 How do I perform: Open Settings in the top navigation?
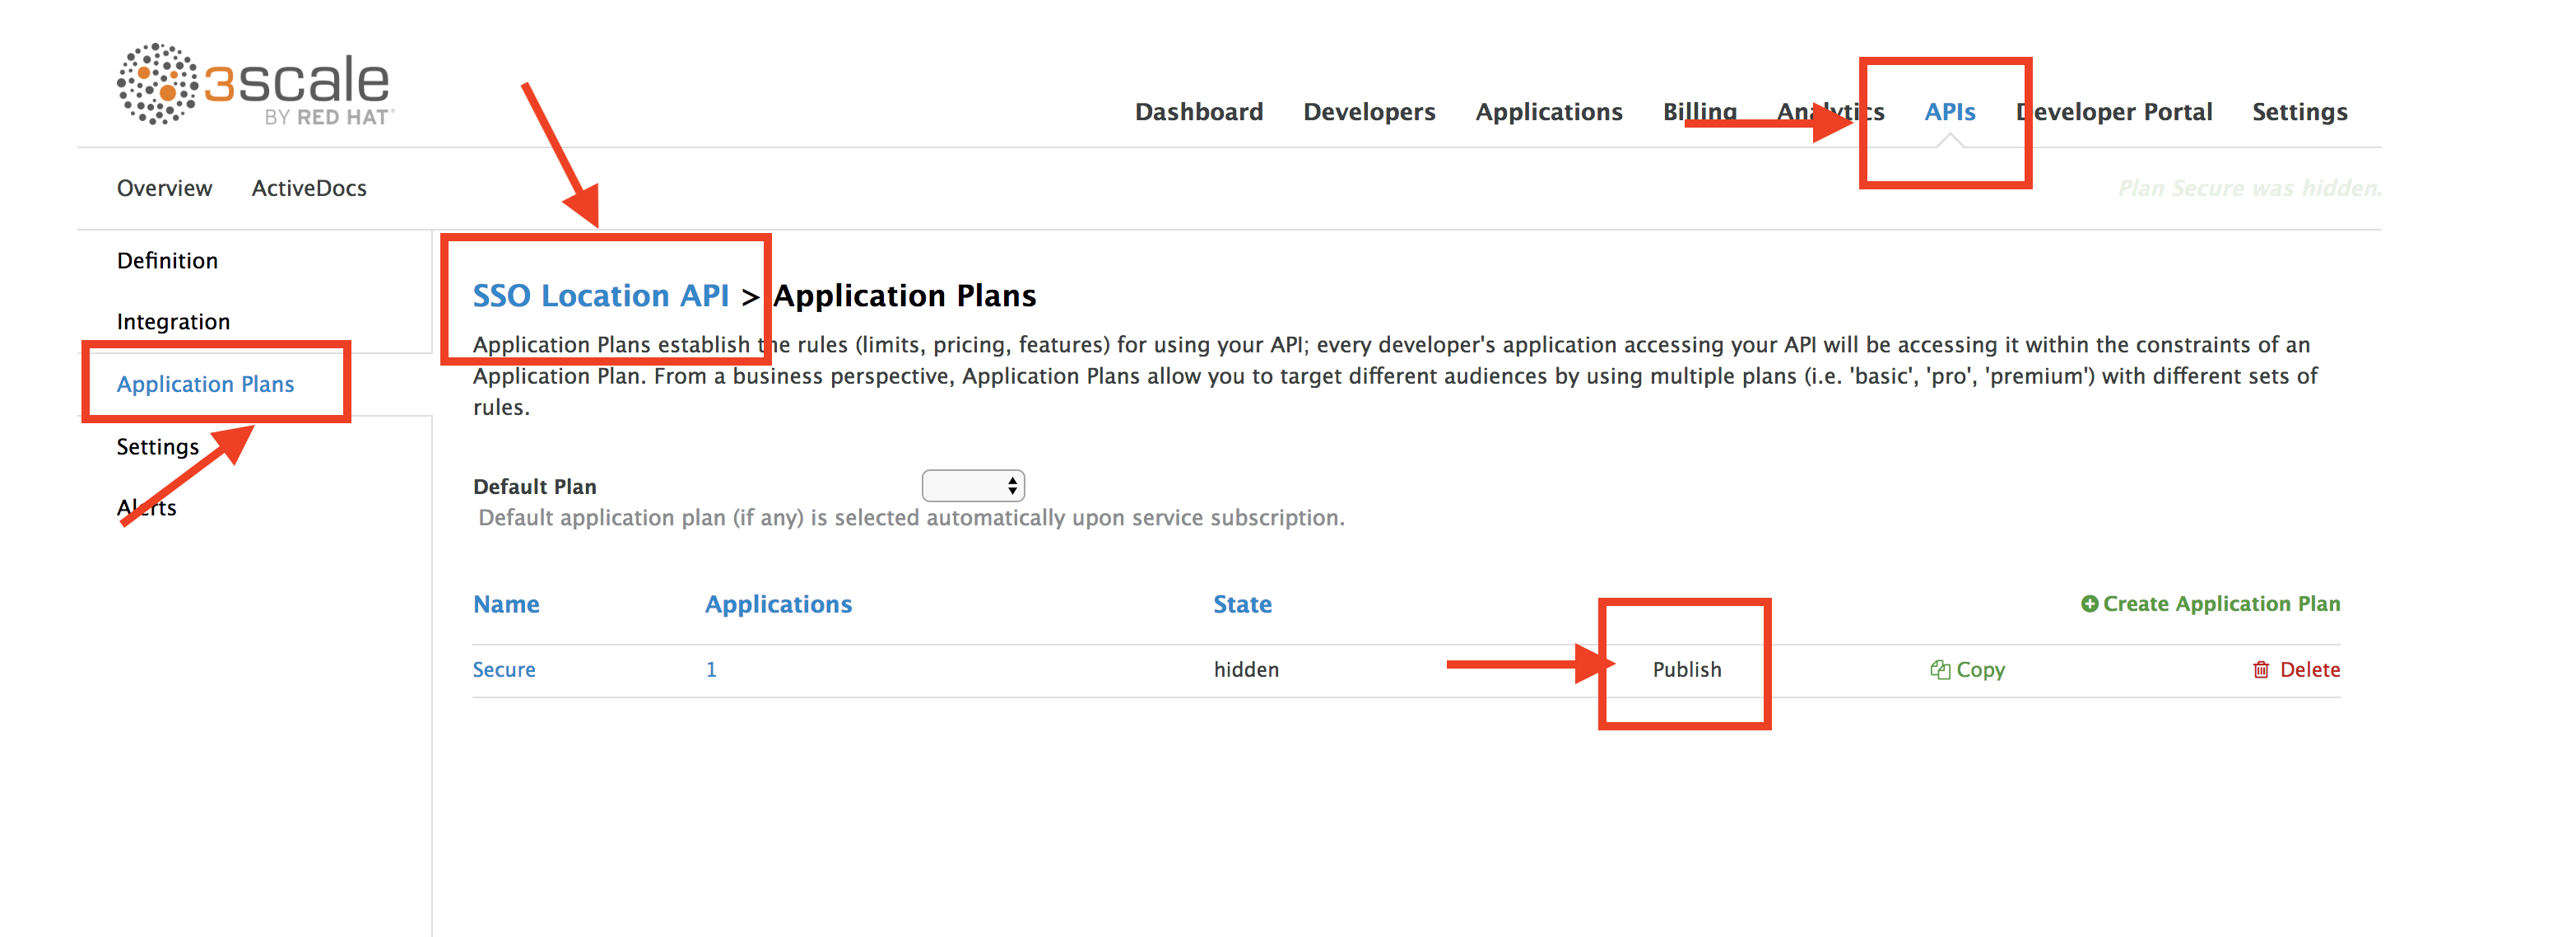[2300, 112]
